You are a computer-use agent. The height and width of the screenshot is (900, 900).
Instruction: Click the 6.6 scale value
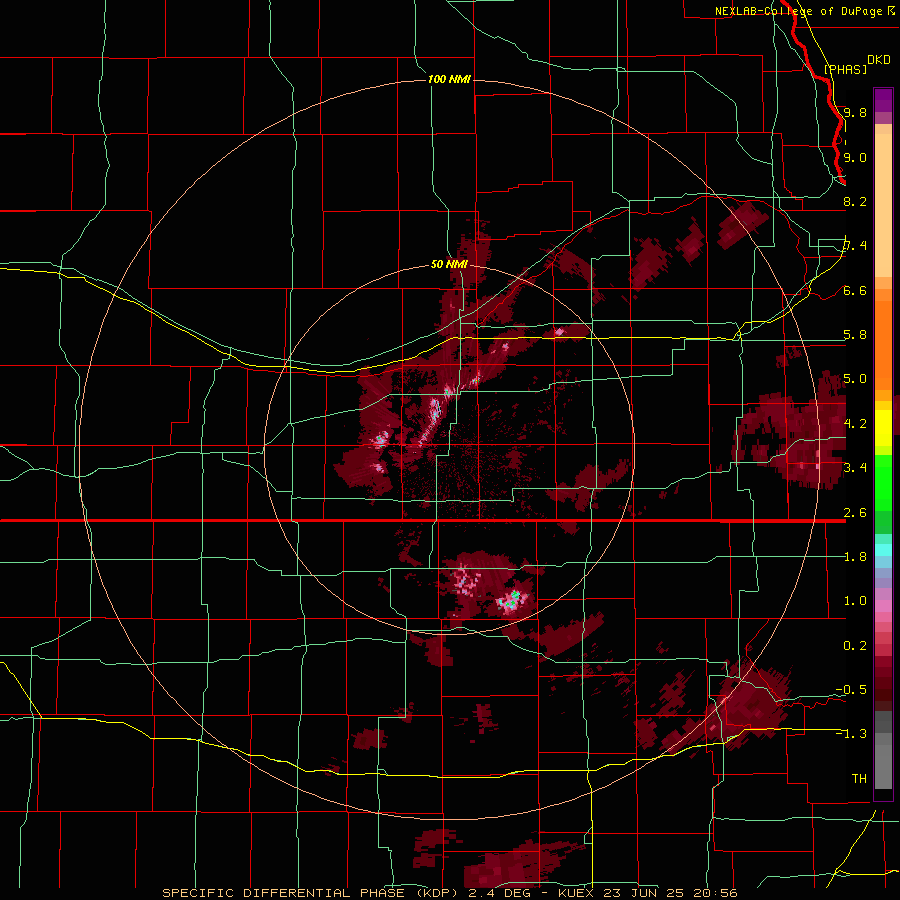click(x=855, y=290)
